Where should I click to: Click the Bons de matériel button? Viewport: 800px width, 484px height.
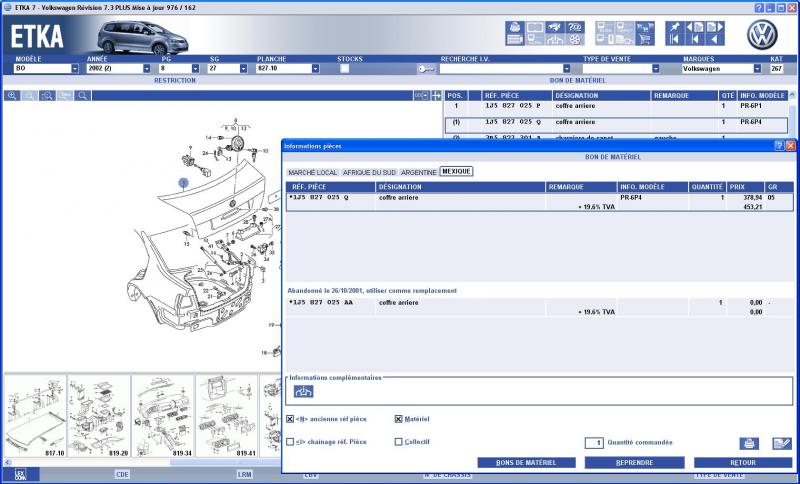point(526,463)
